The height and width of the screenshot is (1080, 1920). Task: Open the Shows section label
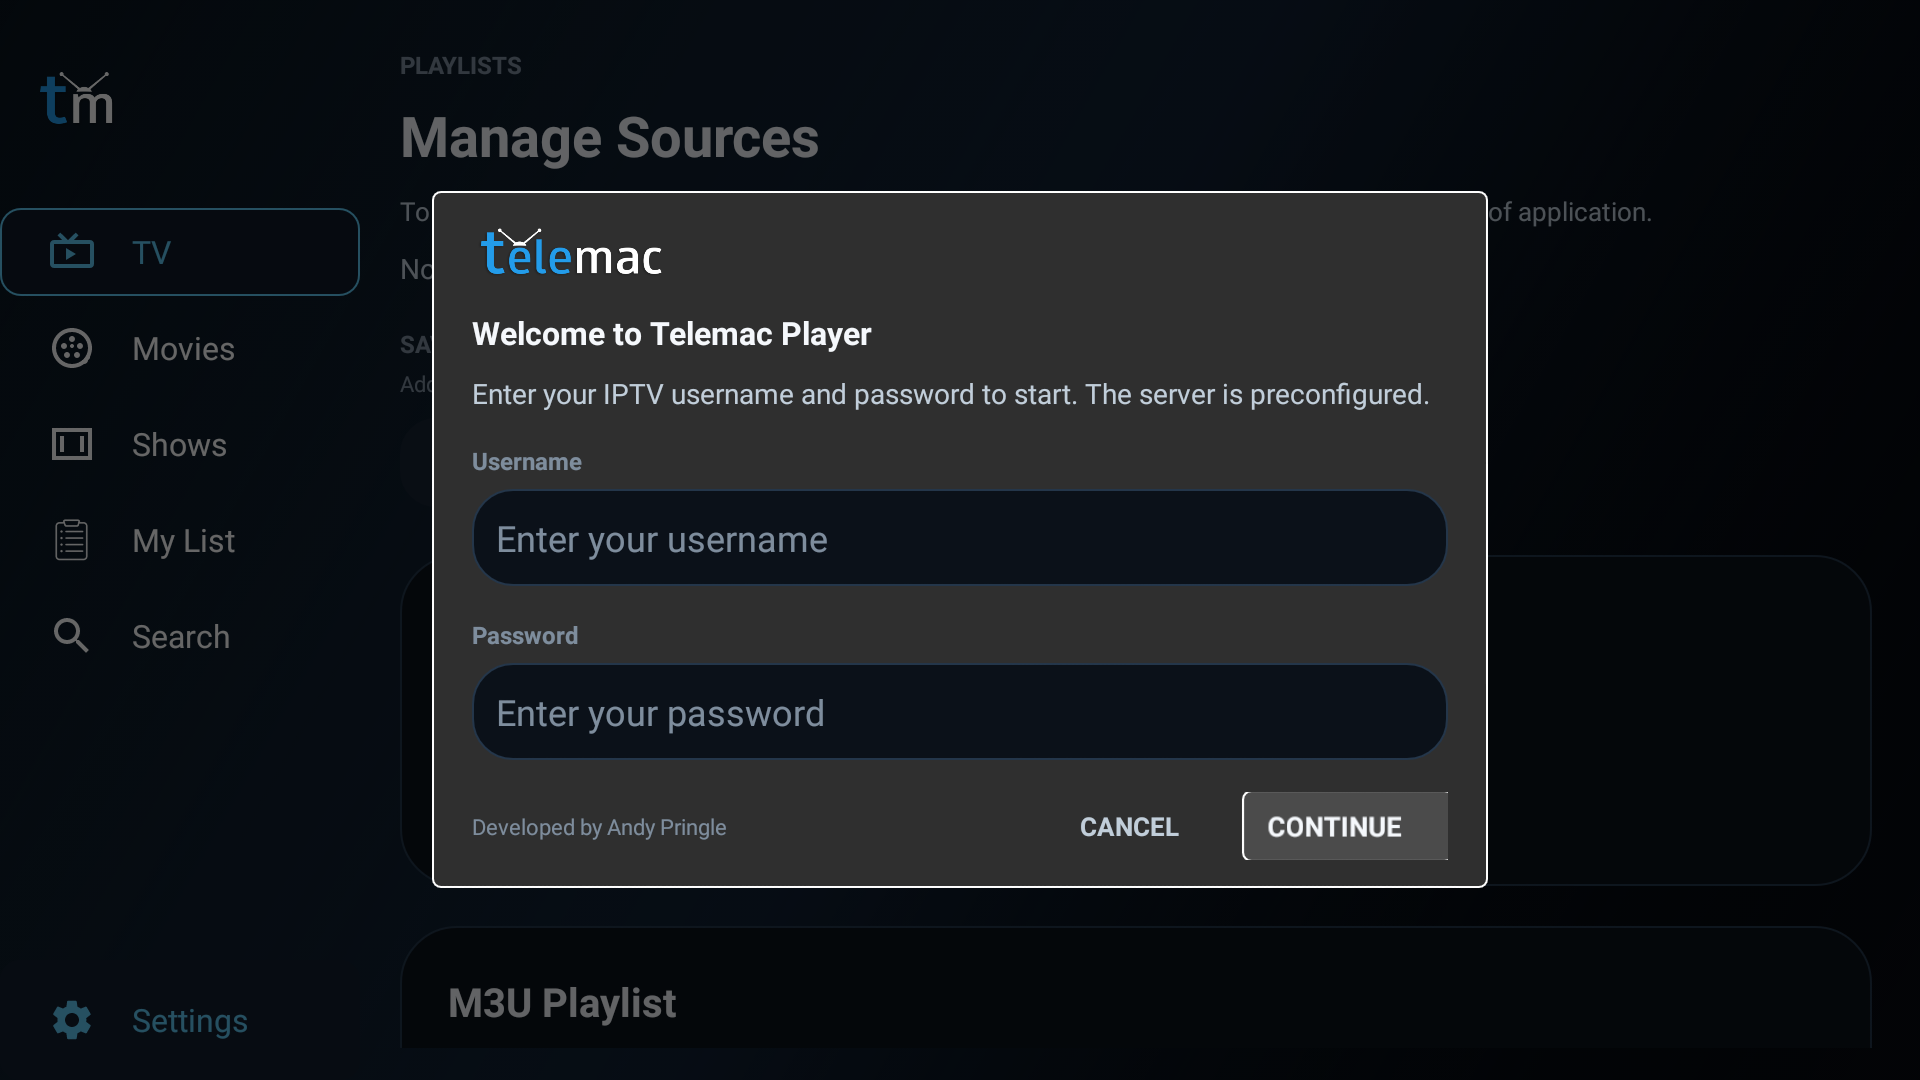(179, 445)
